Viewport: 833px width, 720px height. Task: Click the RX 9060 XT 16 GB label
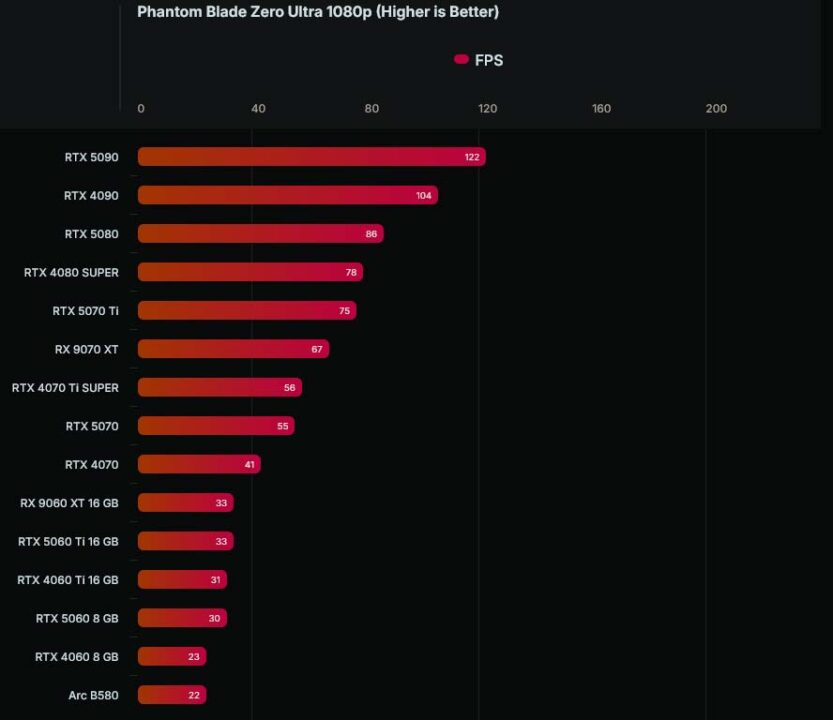click(69, 503)
